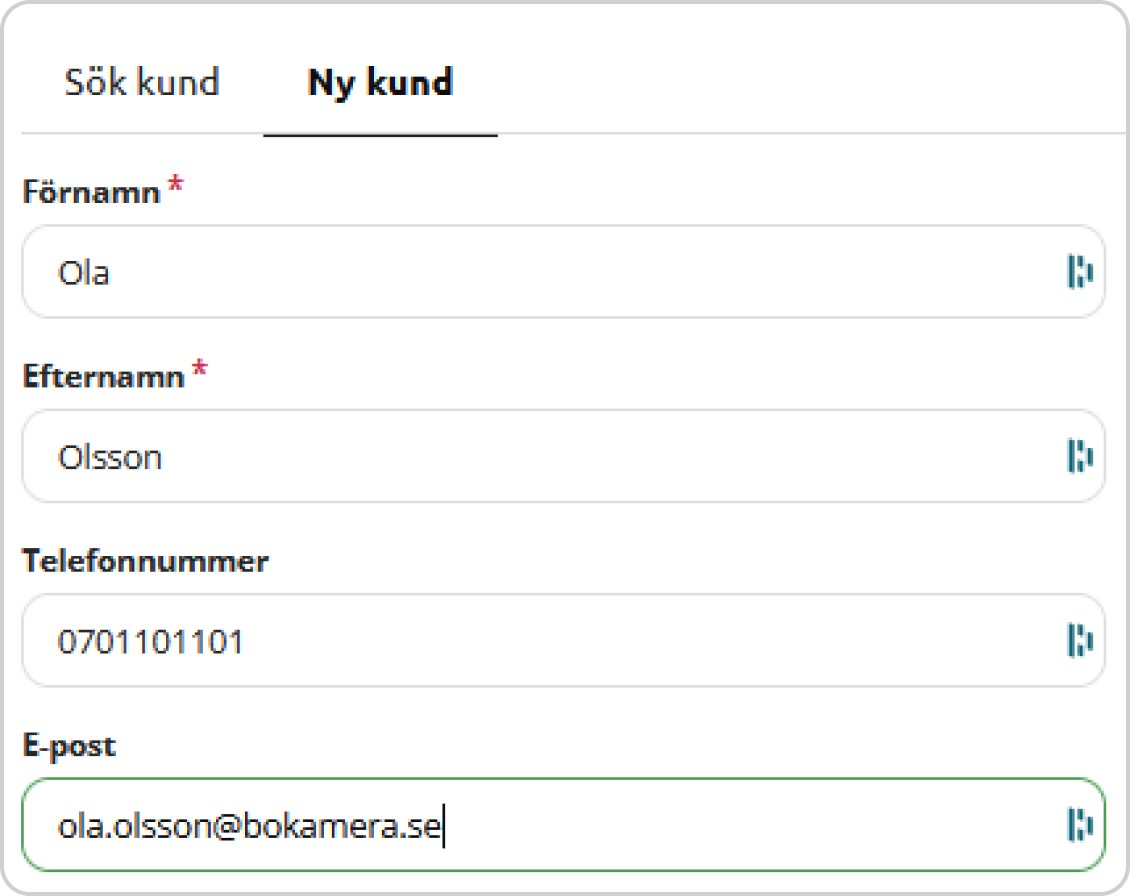Click the red required asterisk beside Förnamn
The width and height of the screenshot is (1130, 896).
coord(176,185)
